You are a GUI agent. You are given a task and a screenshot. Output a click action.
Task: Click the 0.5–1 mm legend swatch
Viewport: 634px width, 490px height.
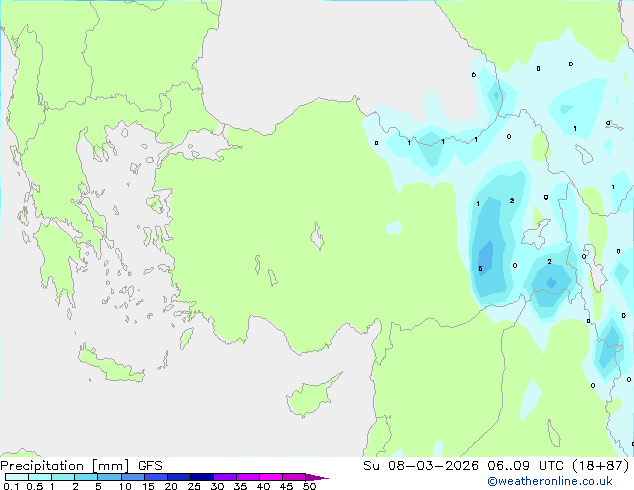pyautogui.click(x=40, y=477)
